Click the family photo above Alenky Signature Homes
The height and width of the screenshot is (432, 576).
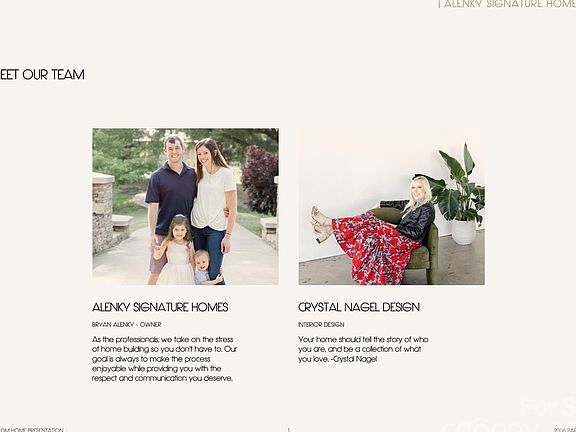(186, 206)
